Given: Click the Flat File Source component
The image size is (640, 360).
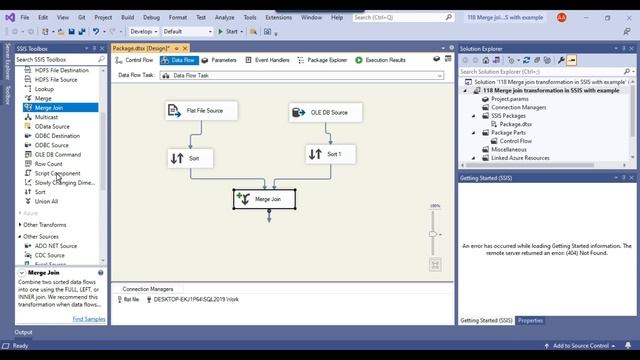Looking at the screenshot, I should (202, 111).
